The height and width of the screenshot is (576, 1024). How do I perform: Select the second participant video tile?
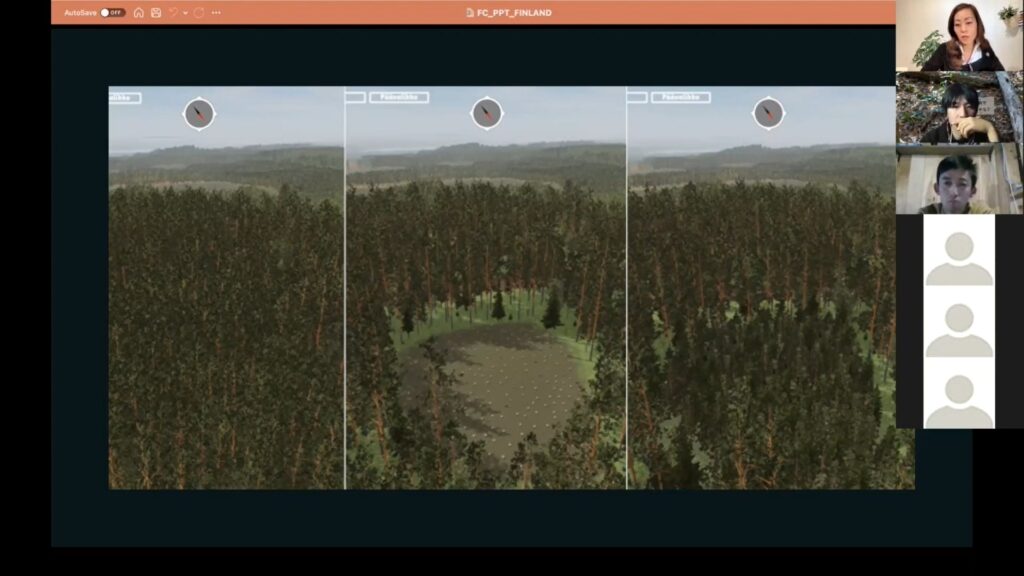[x=959, y=107]
